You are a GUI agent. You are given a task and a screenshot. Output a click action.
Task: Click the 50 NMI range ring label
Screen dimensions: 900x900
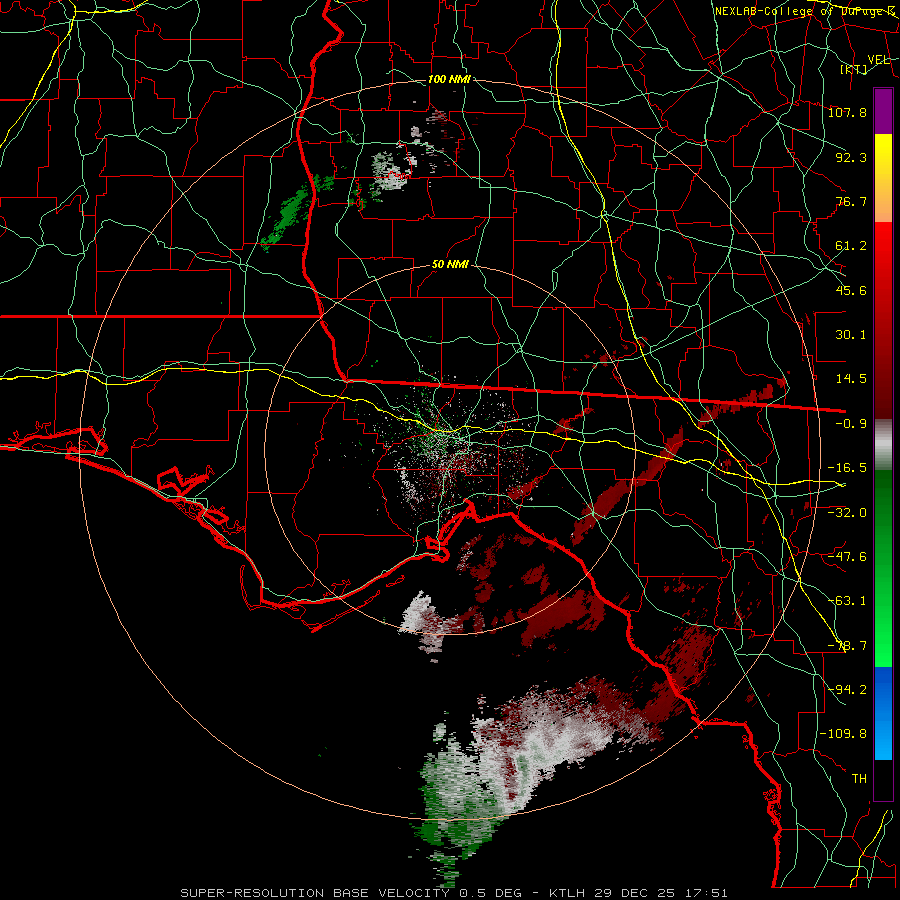pyautogui.click(x=451, y=265)
